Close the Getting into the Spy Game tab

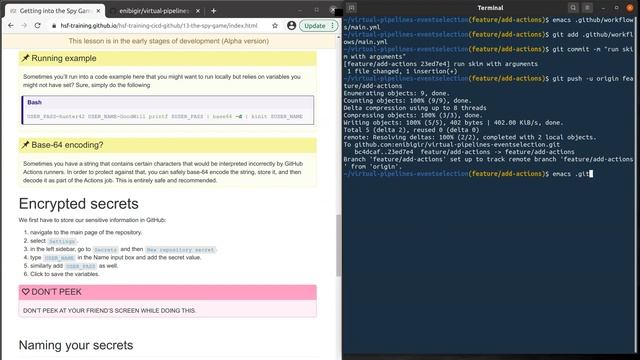pos(98,11)
